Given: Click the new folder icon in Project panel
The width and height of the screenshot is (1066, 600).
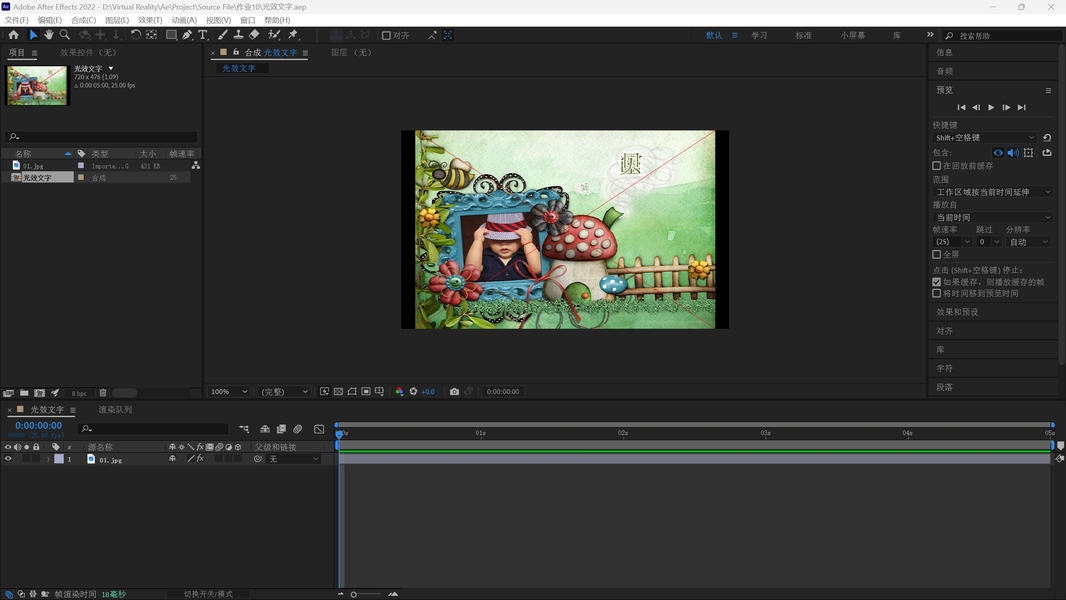Looking at the screenshot, I should [24, 393].
